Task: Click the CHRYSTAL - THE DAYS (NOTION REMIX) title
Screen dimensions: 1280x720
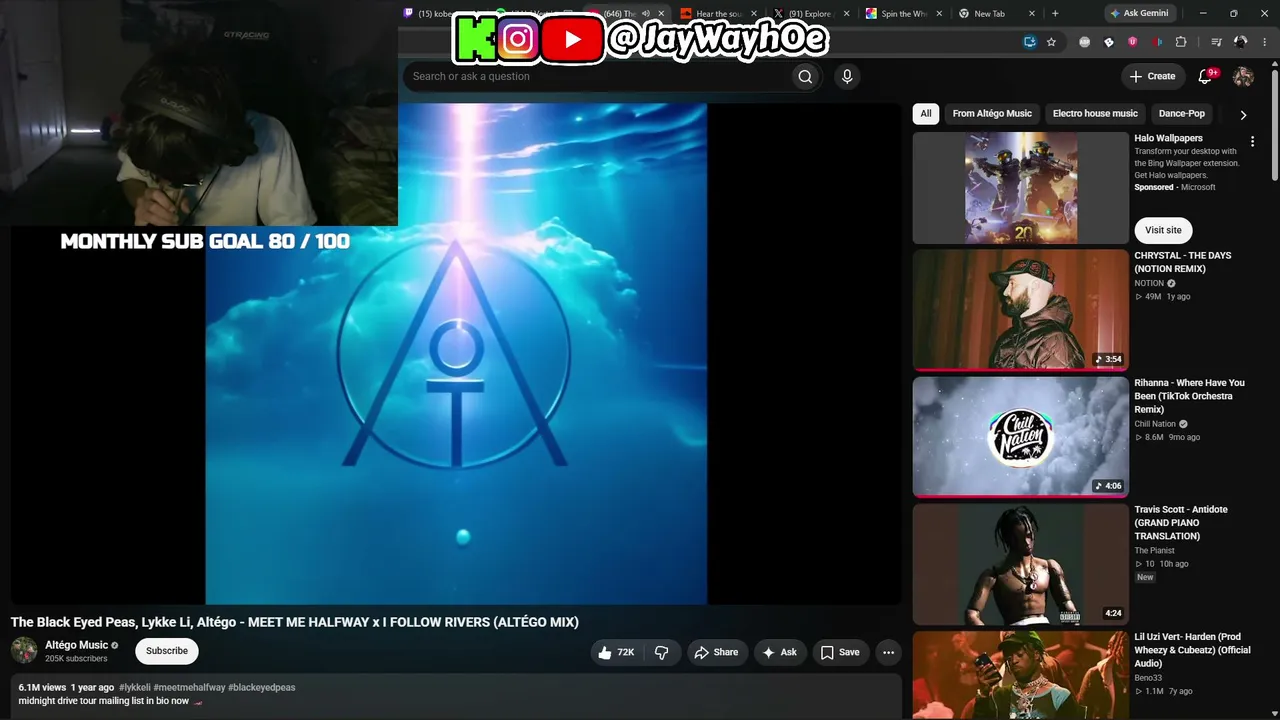Action: click(x=1183, y=262)
